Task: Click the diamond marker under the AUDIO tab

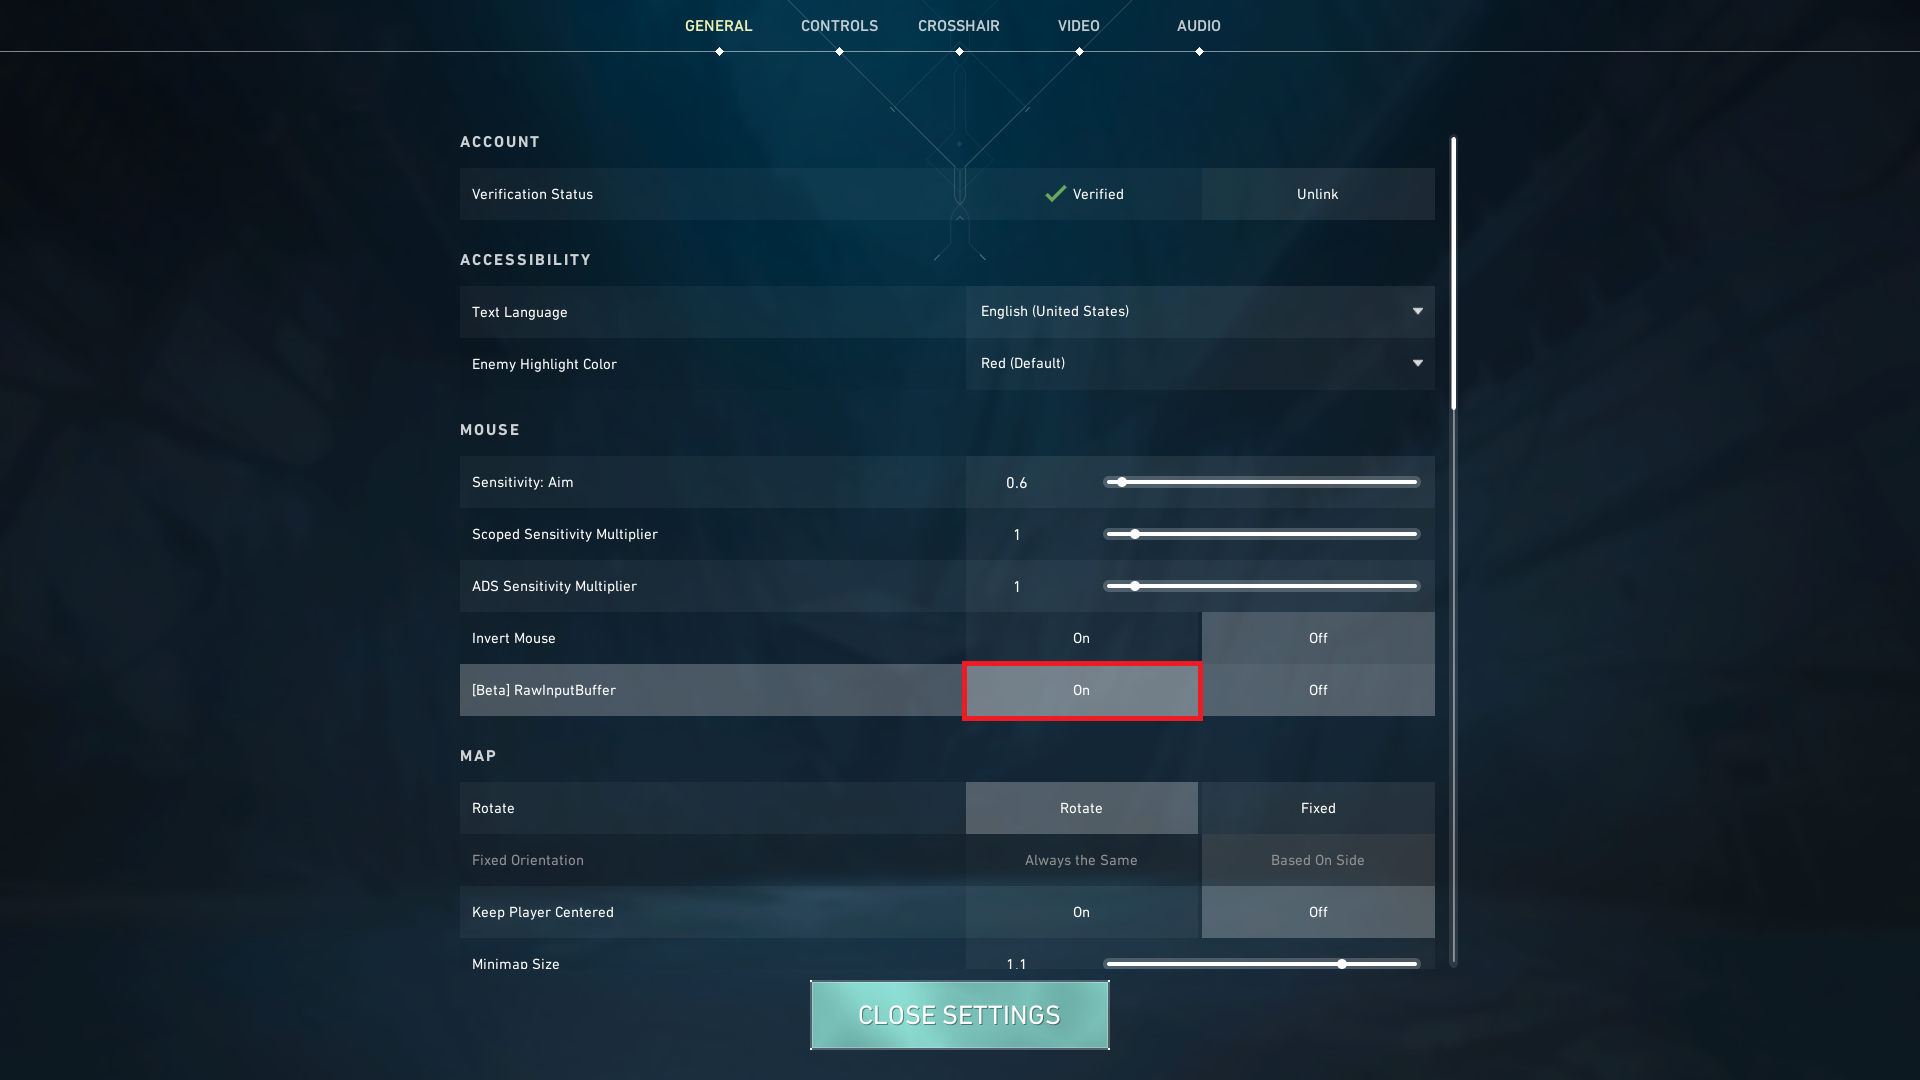Action: [x=1199, y=52]
